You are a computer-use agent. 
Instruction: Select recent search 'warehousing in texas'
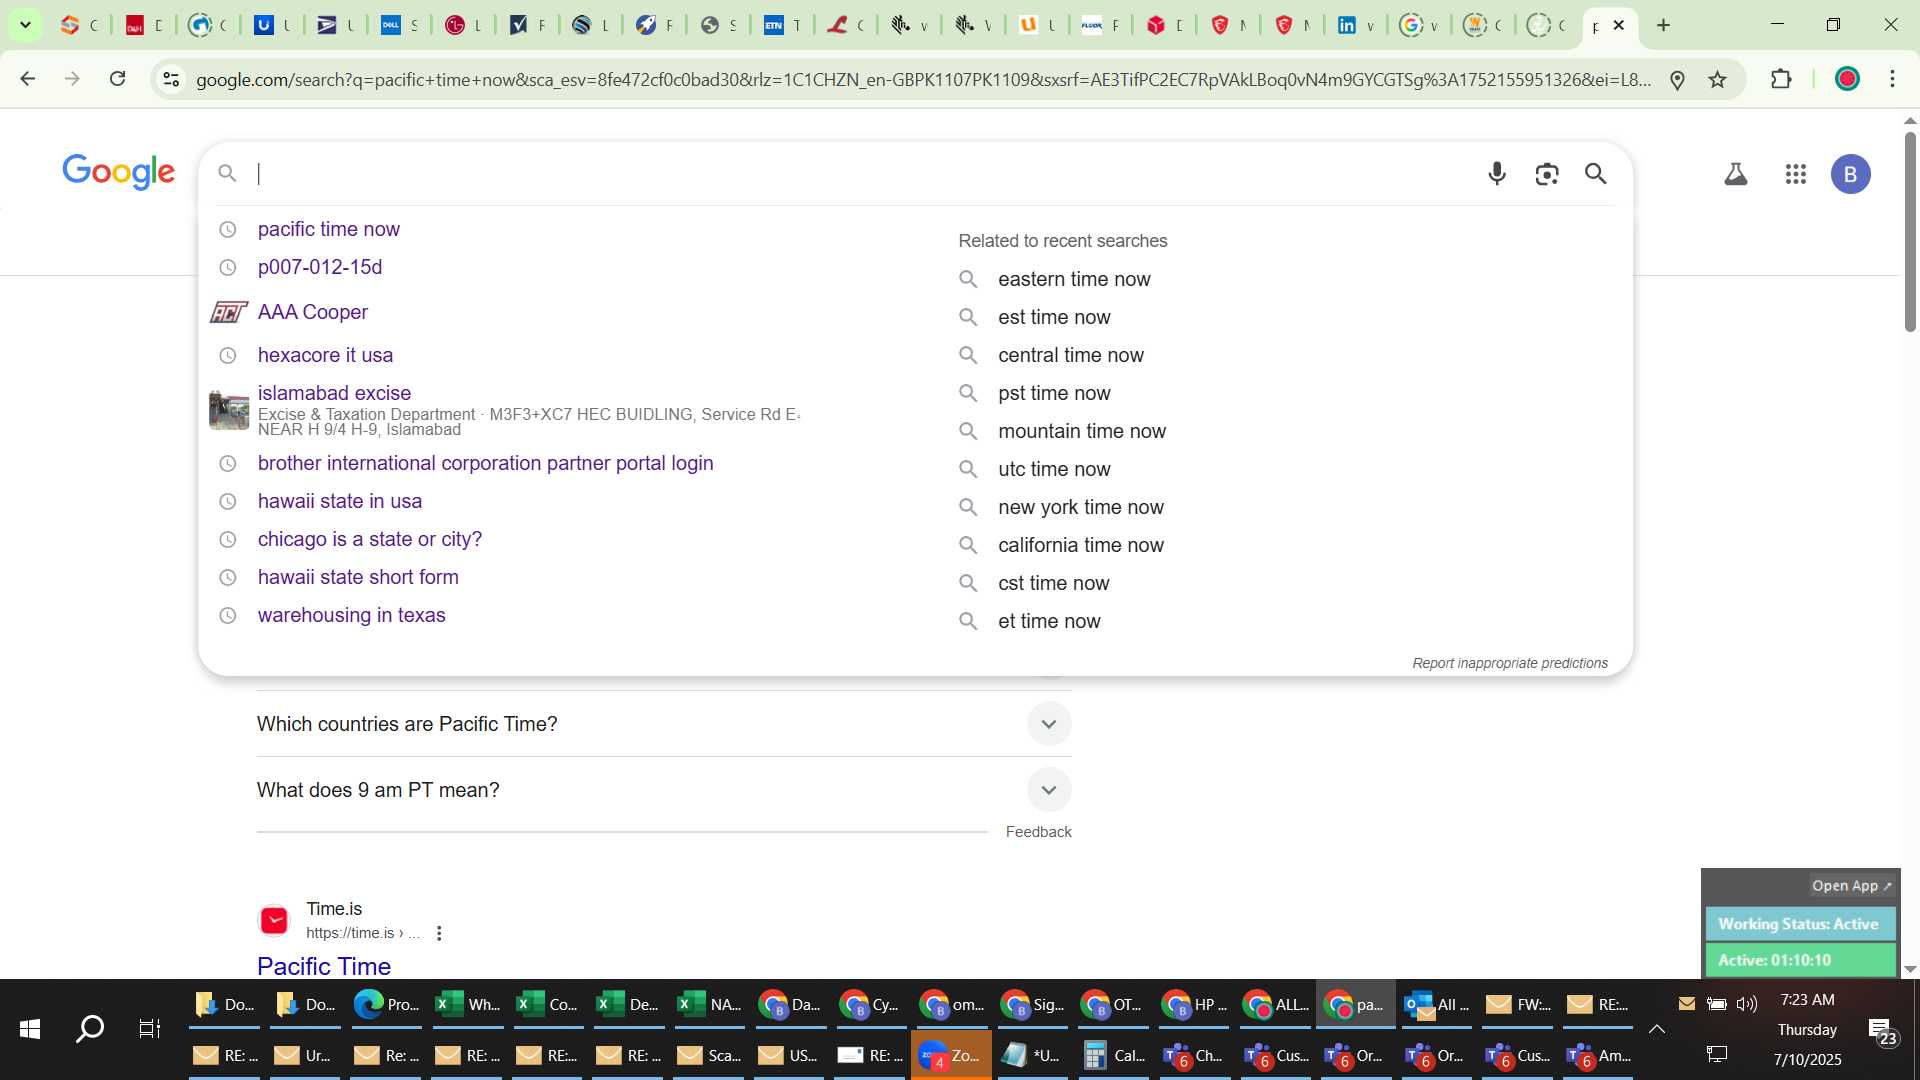point(351,615)
